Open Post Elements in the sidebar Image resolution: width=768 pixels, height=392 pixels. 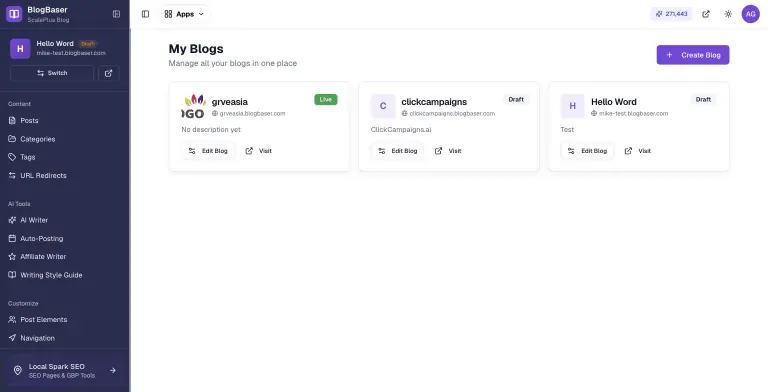pos(44,319)
